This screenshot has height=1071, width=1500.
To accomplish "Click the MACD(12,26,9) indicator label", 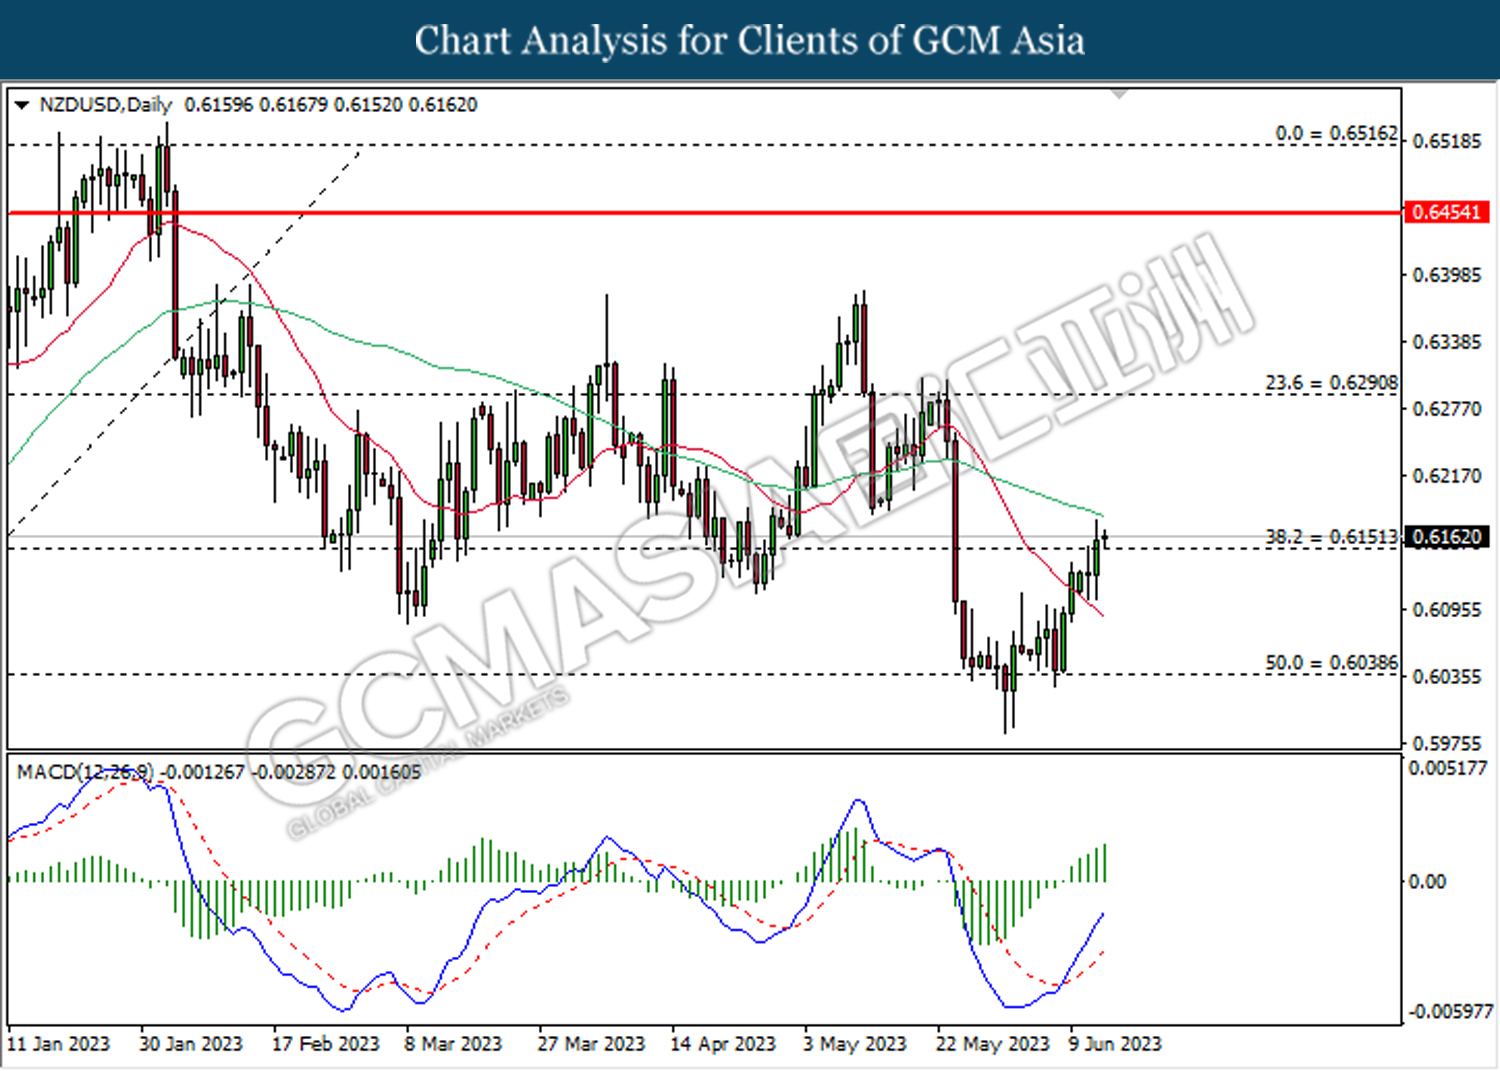I will pyautogui.click(x=85, y=772).
